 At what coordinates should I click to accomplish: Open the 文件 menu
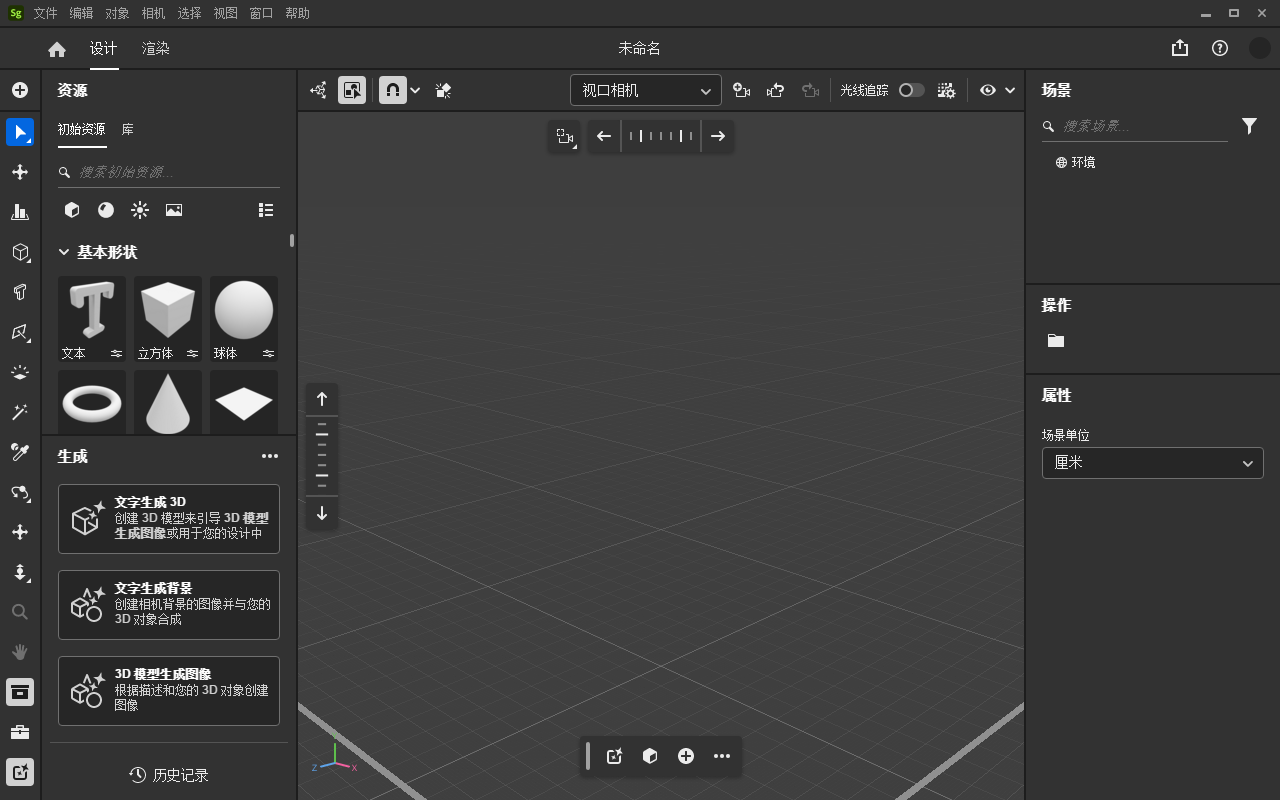[45, 13]
